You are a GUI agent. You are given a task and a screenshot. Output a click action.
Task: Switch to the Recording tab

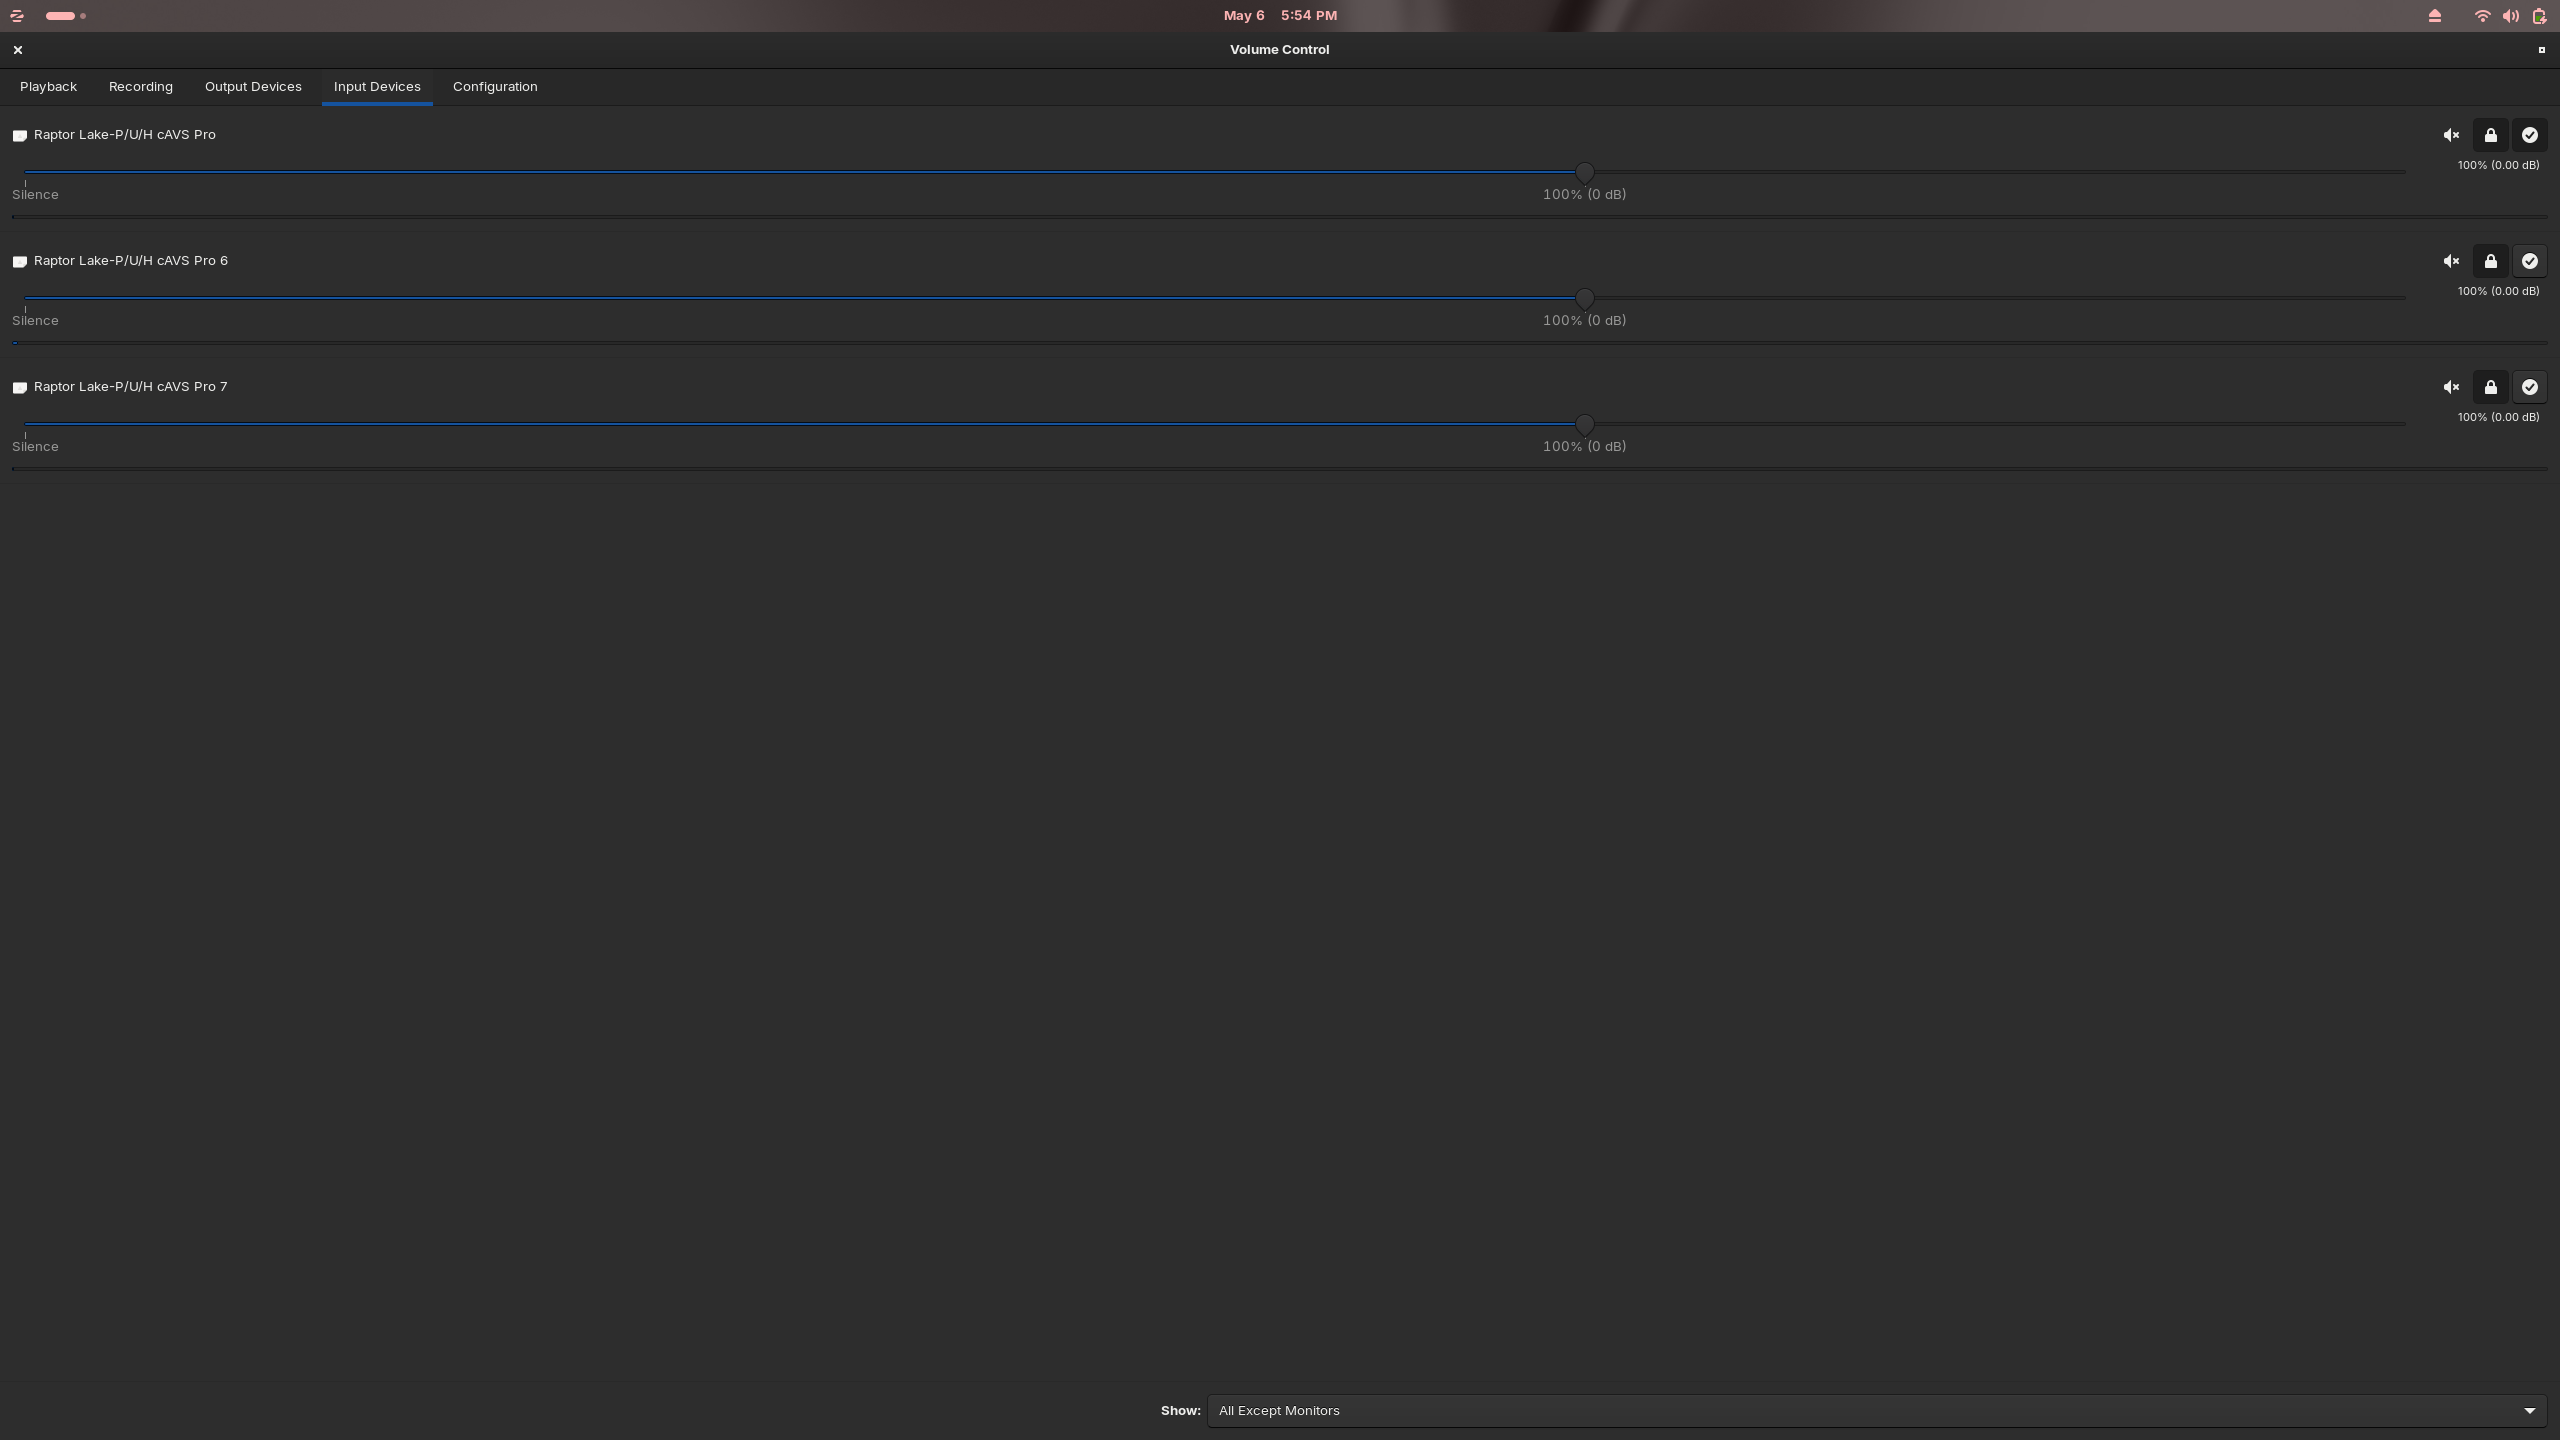click(141, 87)
